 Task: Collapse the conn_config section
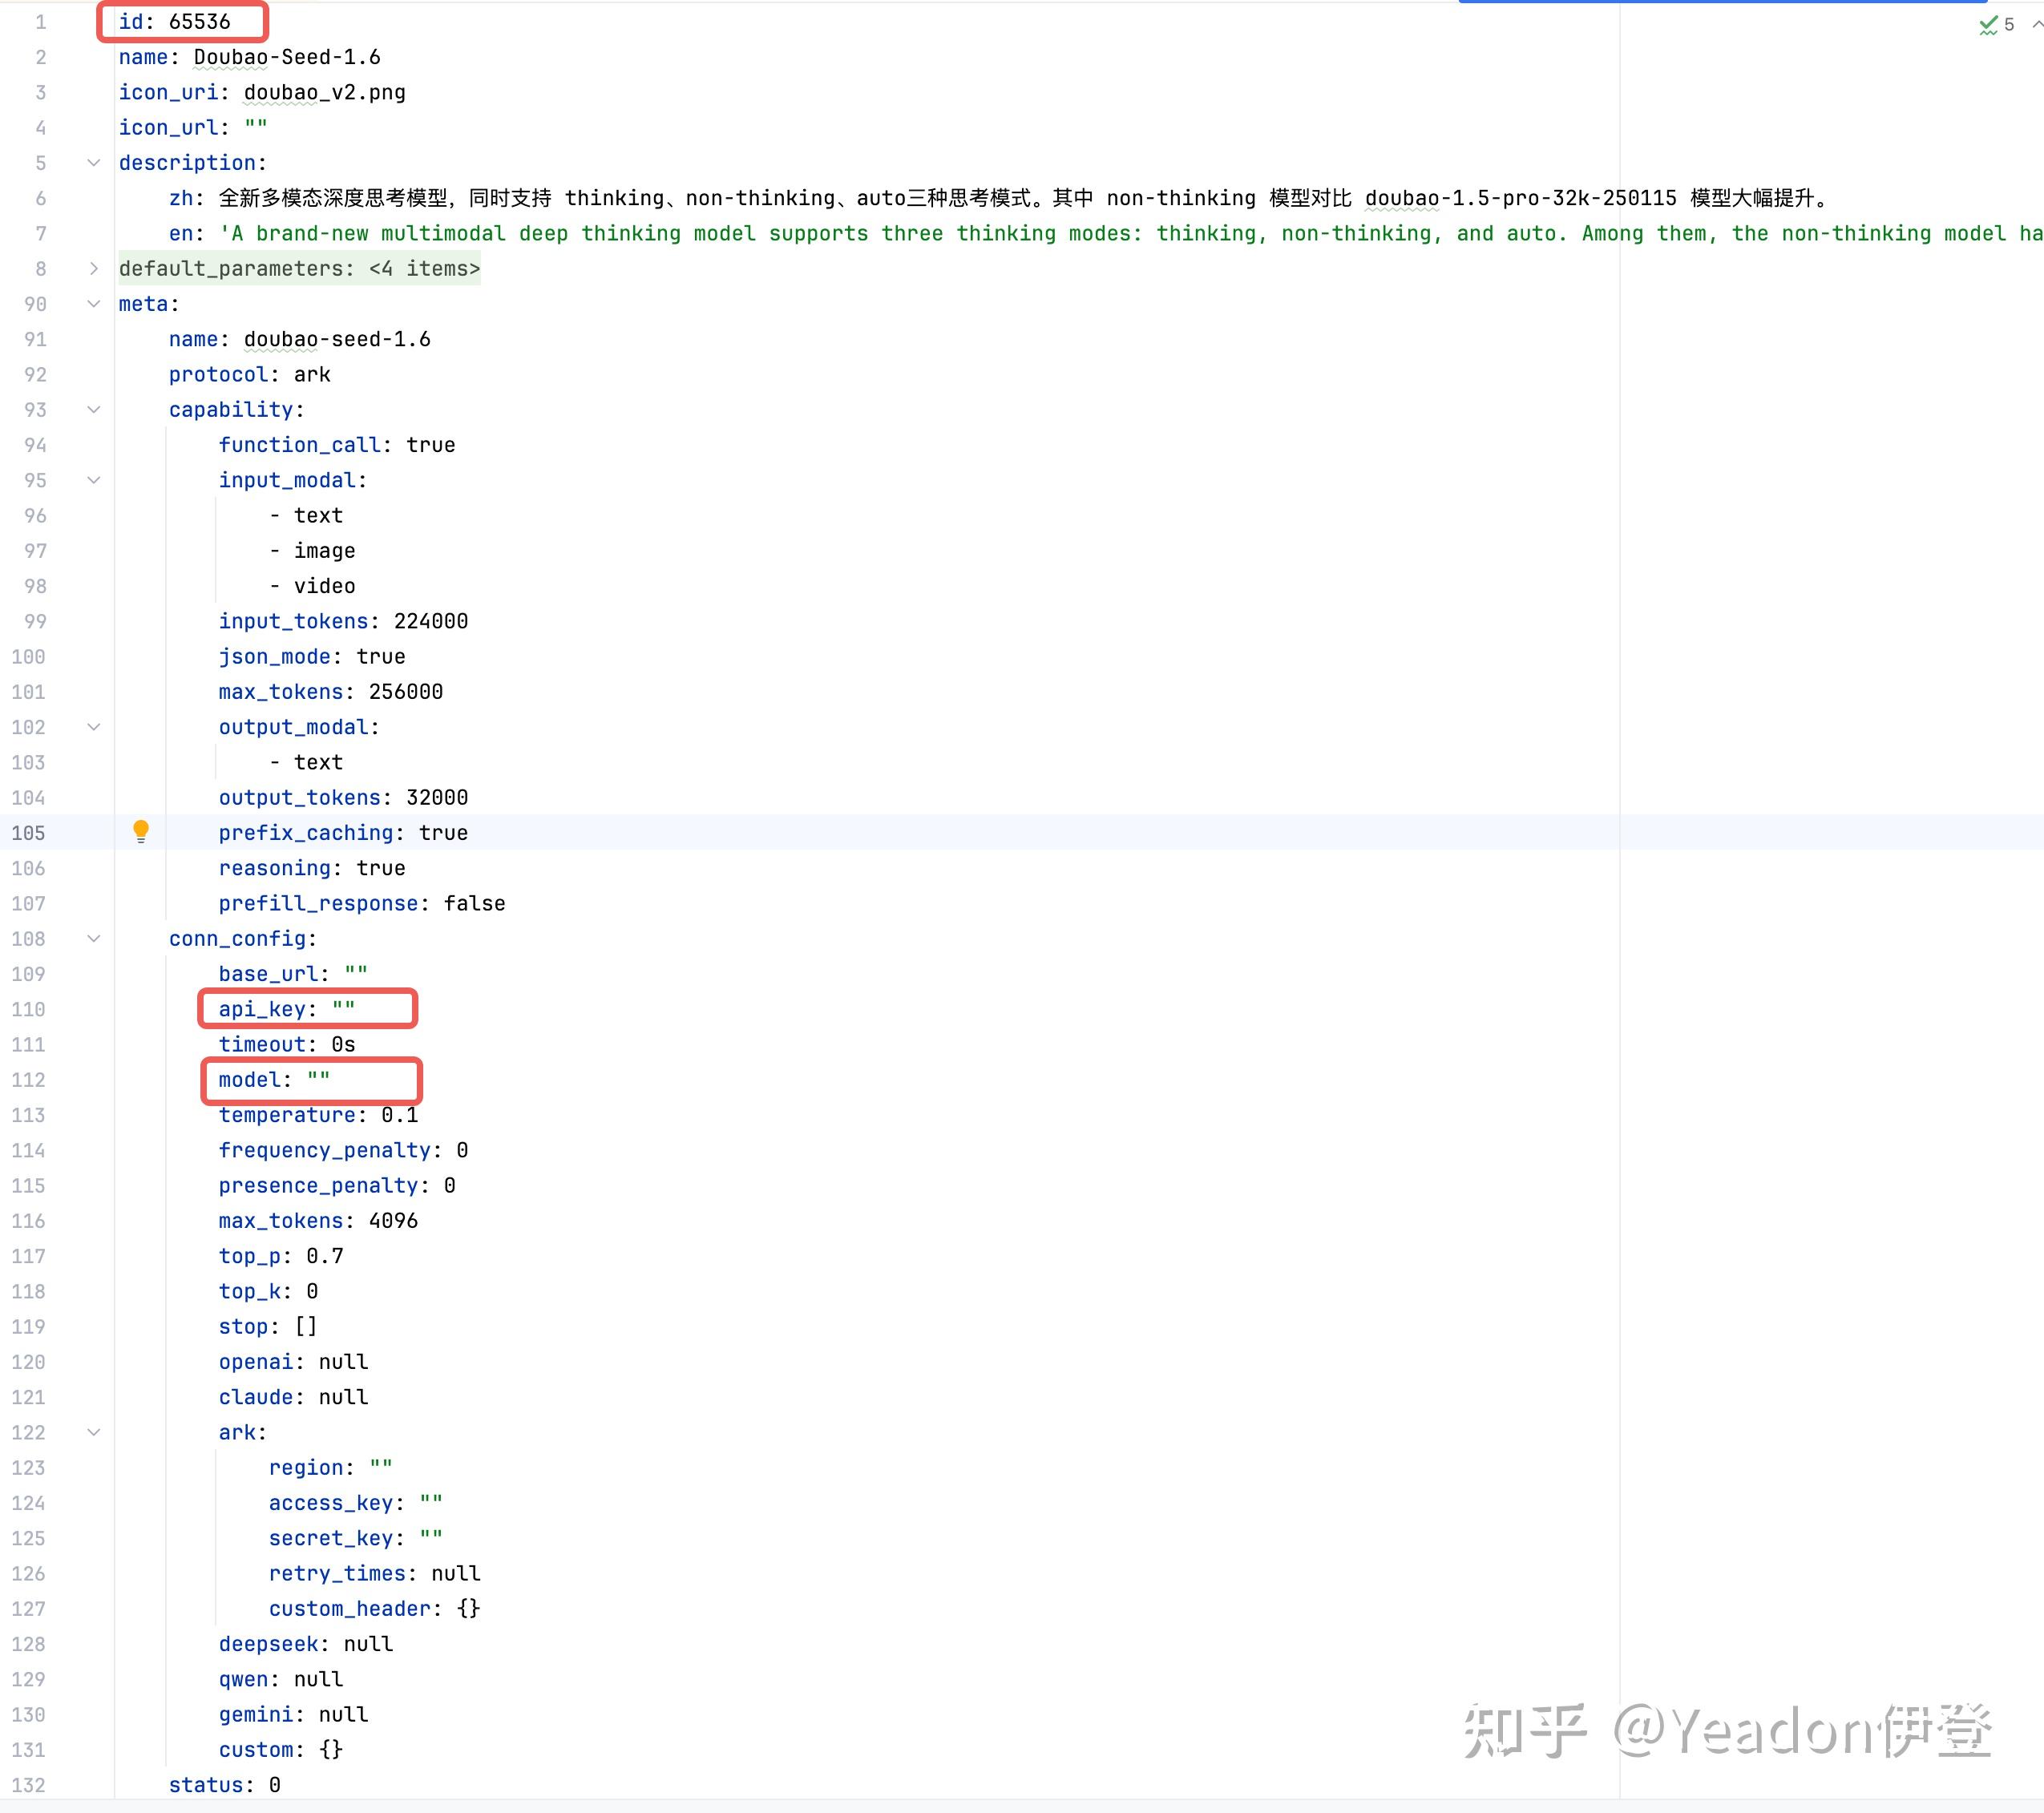pos(94,938)
